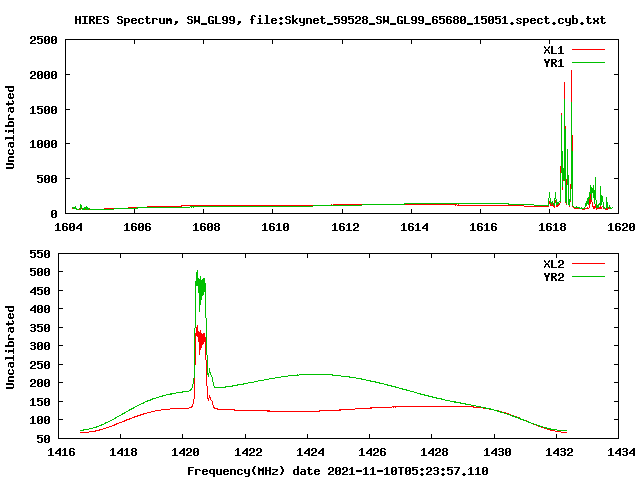The image size is (640, 480).
Task: Click the 1614 x-axis tick label
Action: tap(414, 227)
